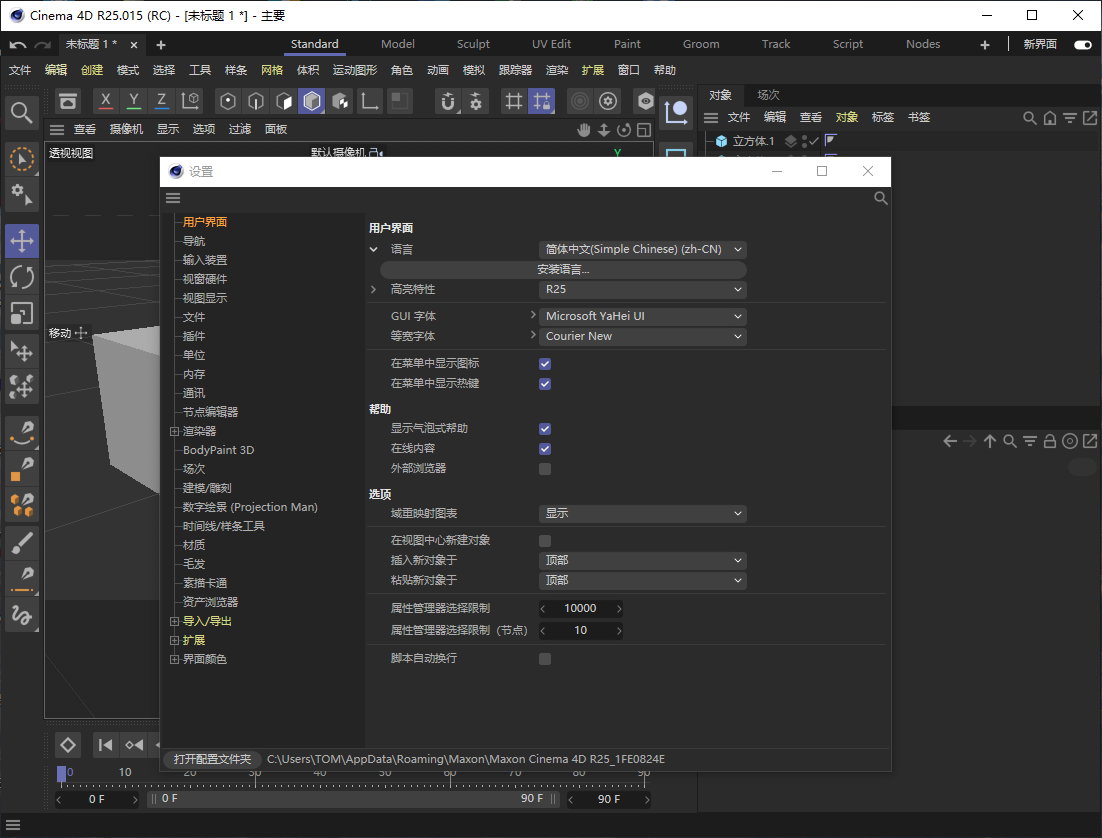Switch to the Sculpt layout tab

[473, 44]
